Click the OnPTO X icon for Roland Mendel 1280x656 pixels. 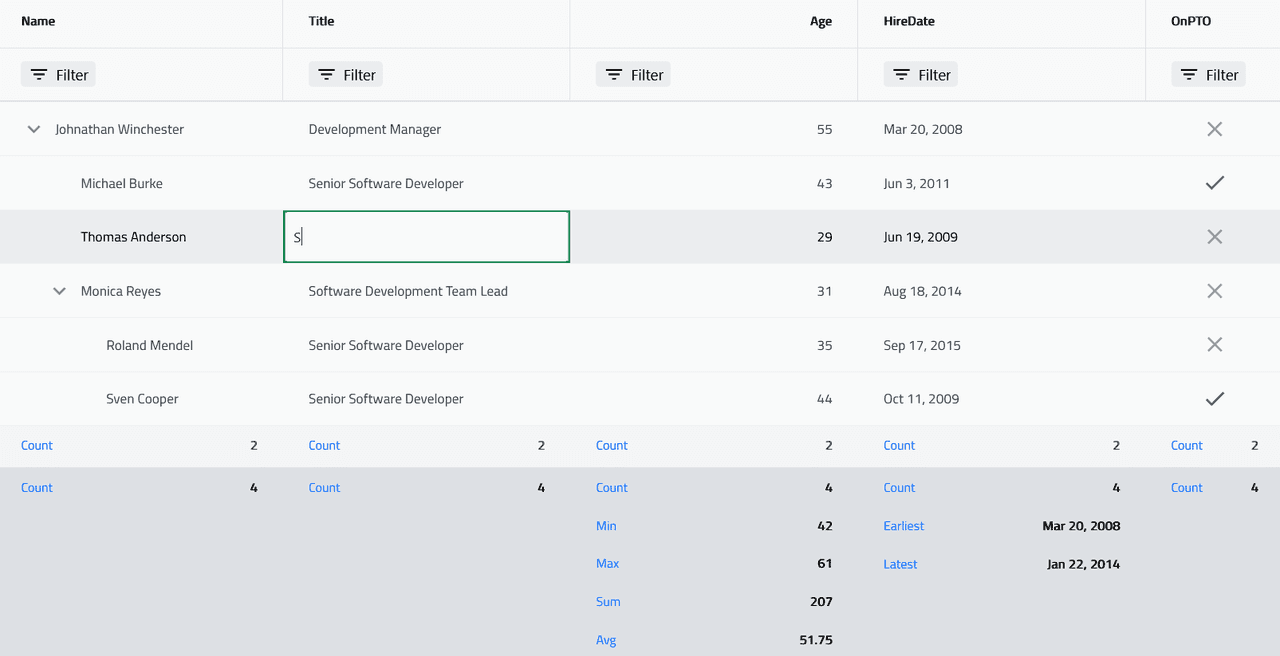coord(1215,345)
